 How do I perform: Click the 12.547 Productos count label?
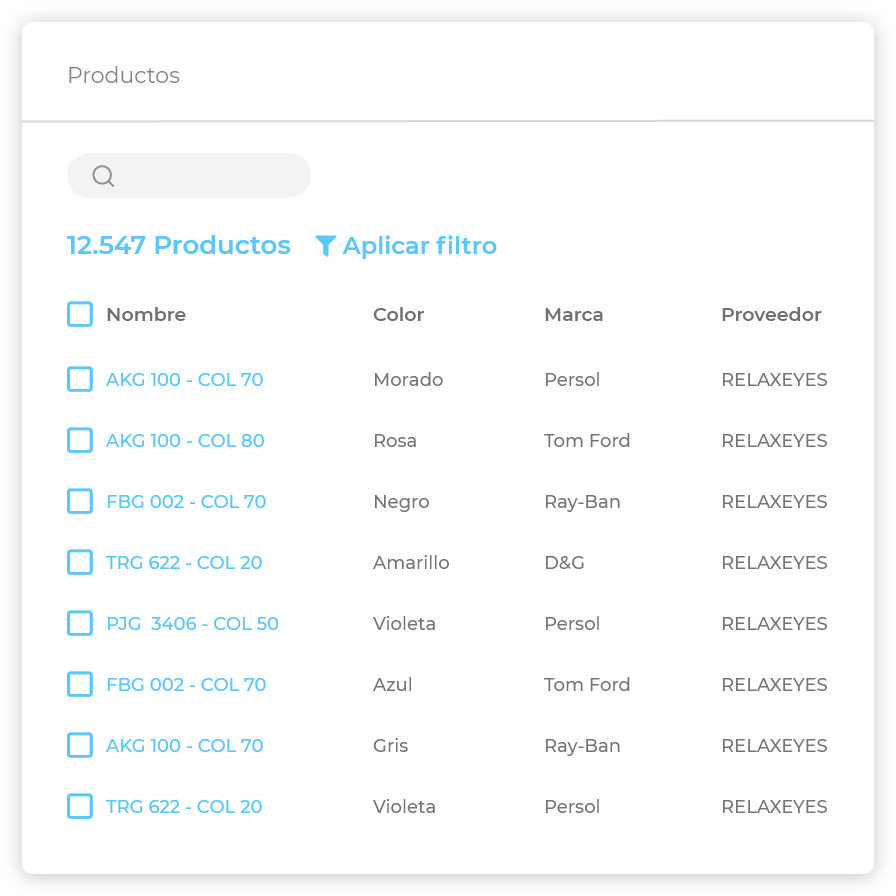pyautogui.click(x=178, y=246)
